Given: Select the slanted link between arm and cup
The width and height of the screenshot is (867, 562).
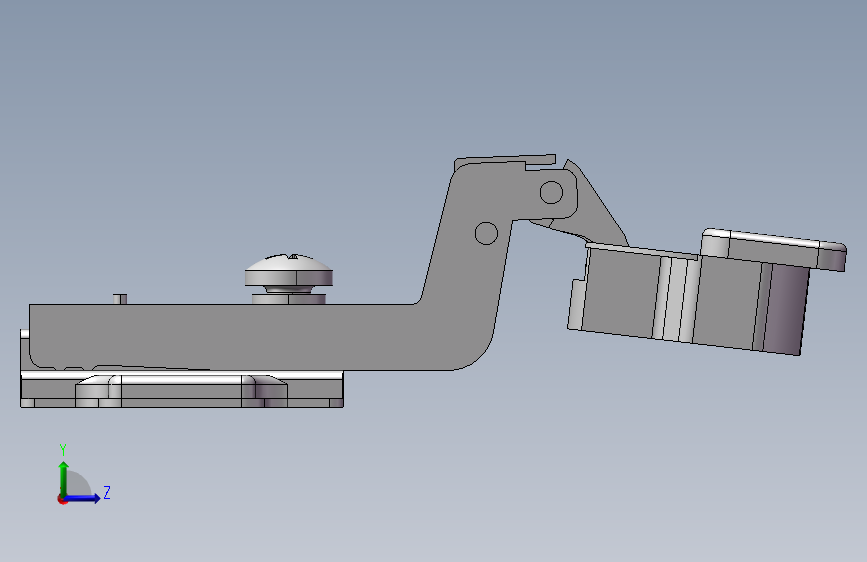Looking at the screenshot, I should tap(594, 206).
